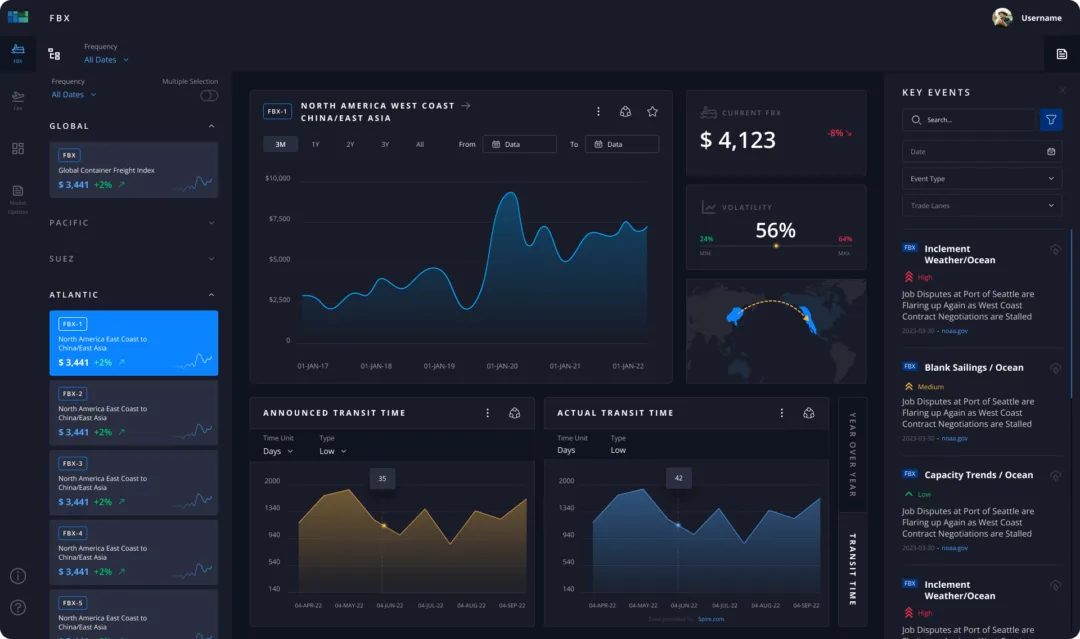The width and height of the screenshot is (1080, 639).
Task: Click pin icon on Blank Sailings event
Action: point(1055,368)
